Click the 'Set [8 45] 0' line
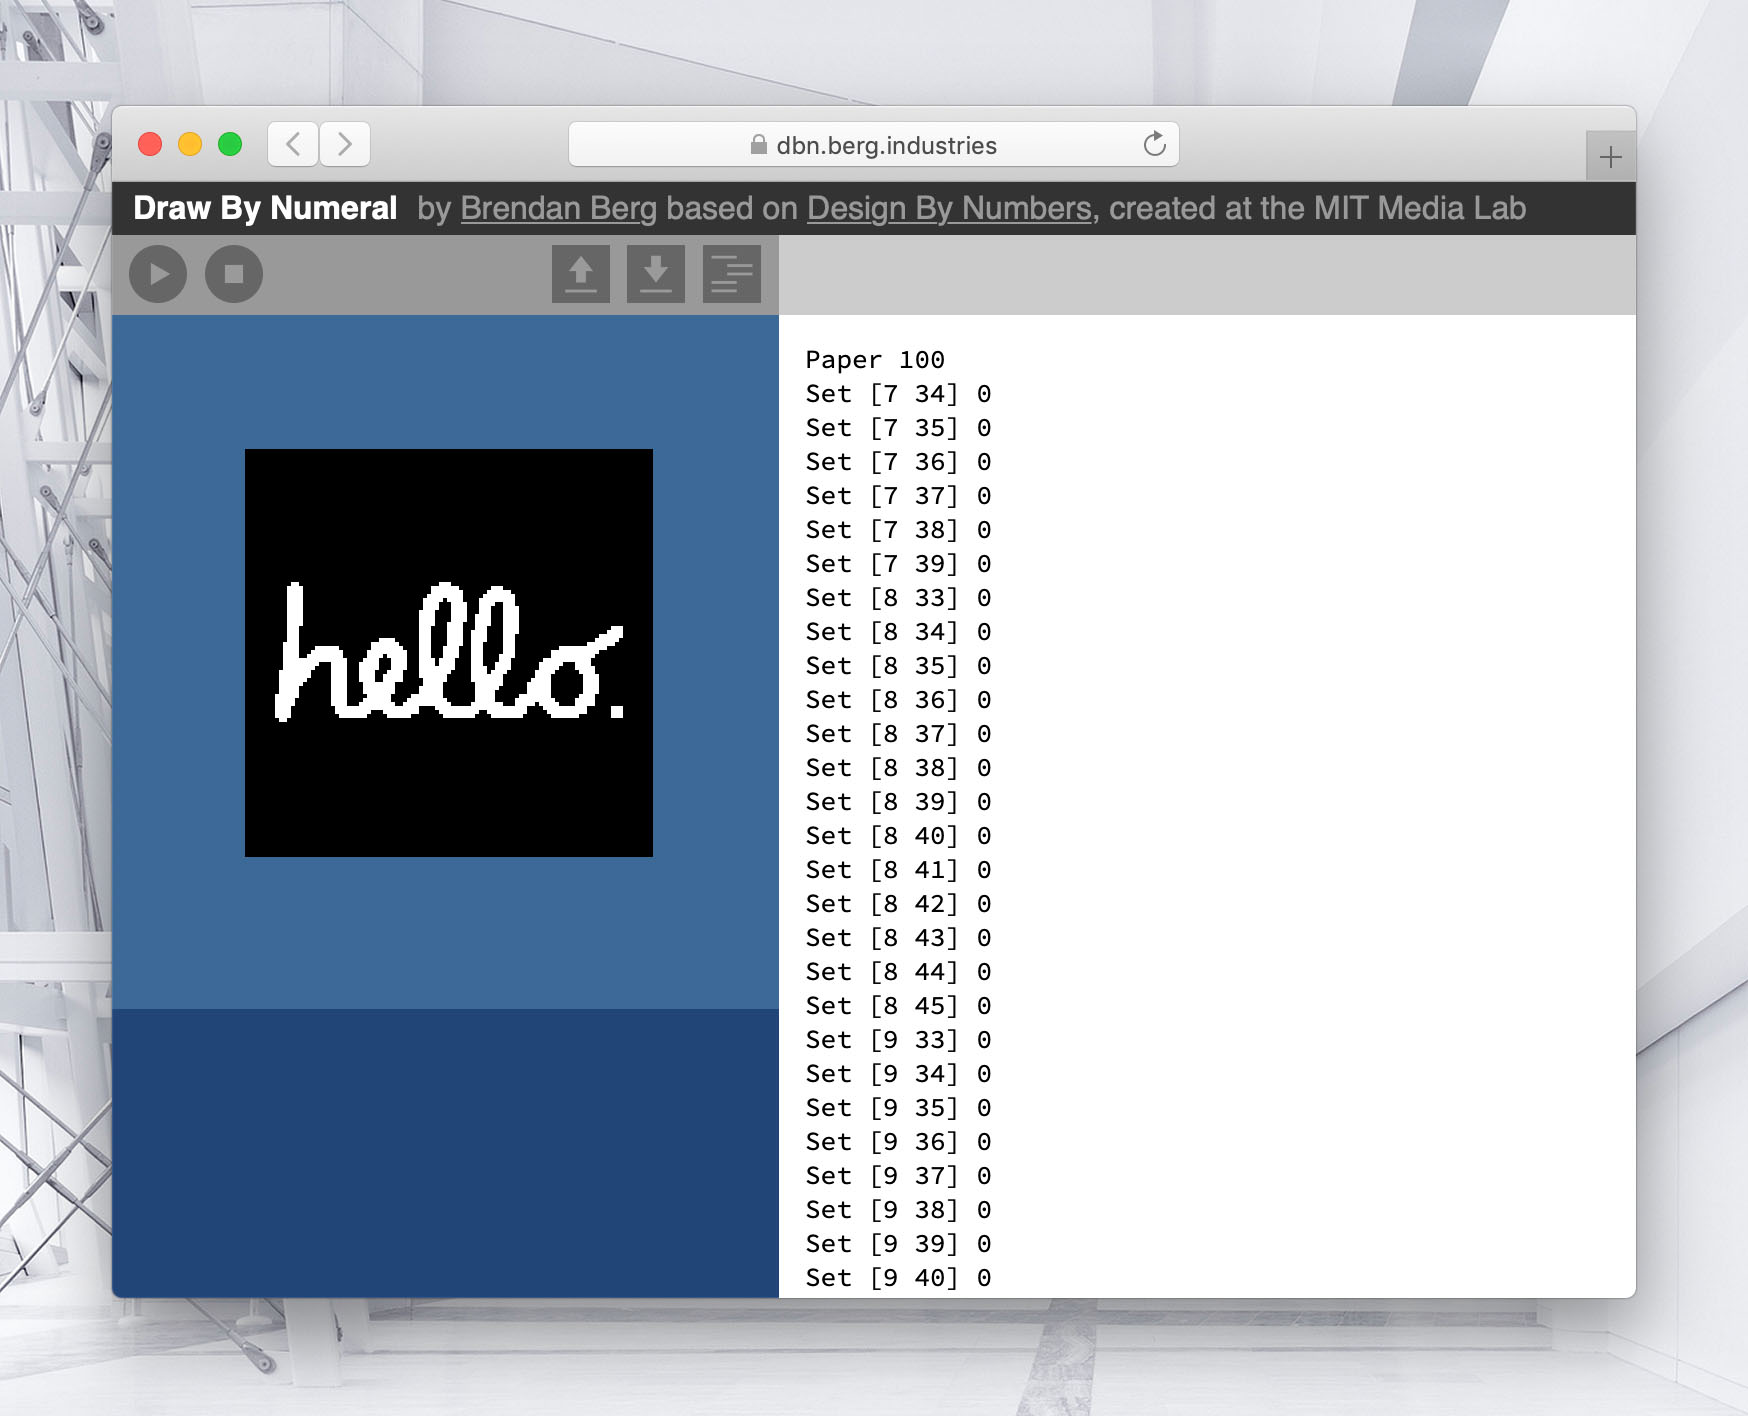Screen dimensions: 1748x1416 (x=899, y=1006)
